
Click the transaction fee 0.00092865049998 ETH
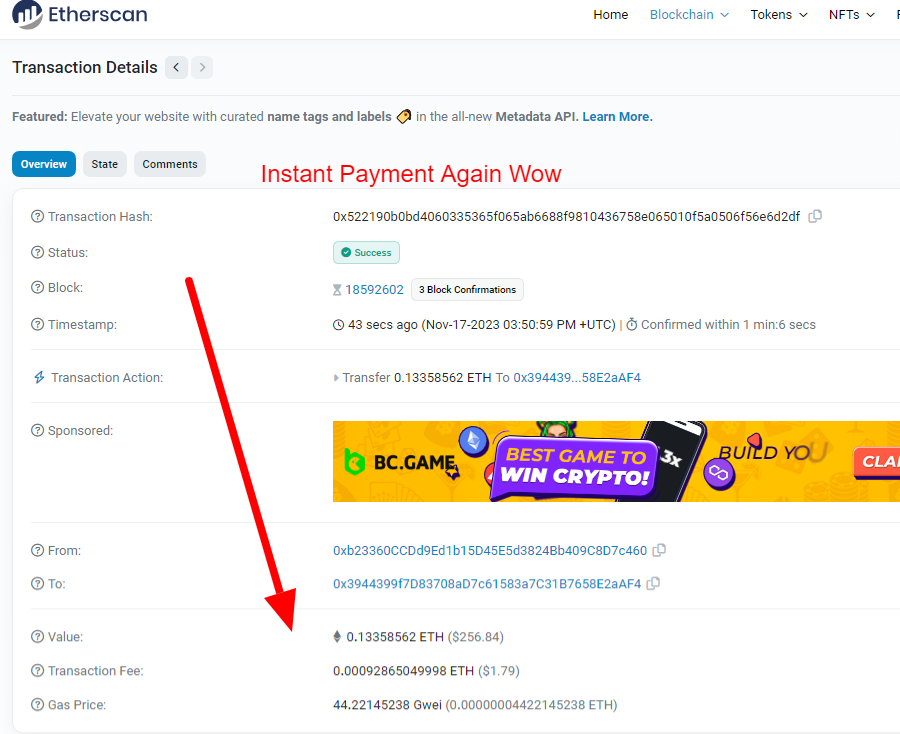[x=404, y=671]
